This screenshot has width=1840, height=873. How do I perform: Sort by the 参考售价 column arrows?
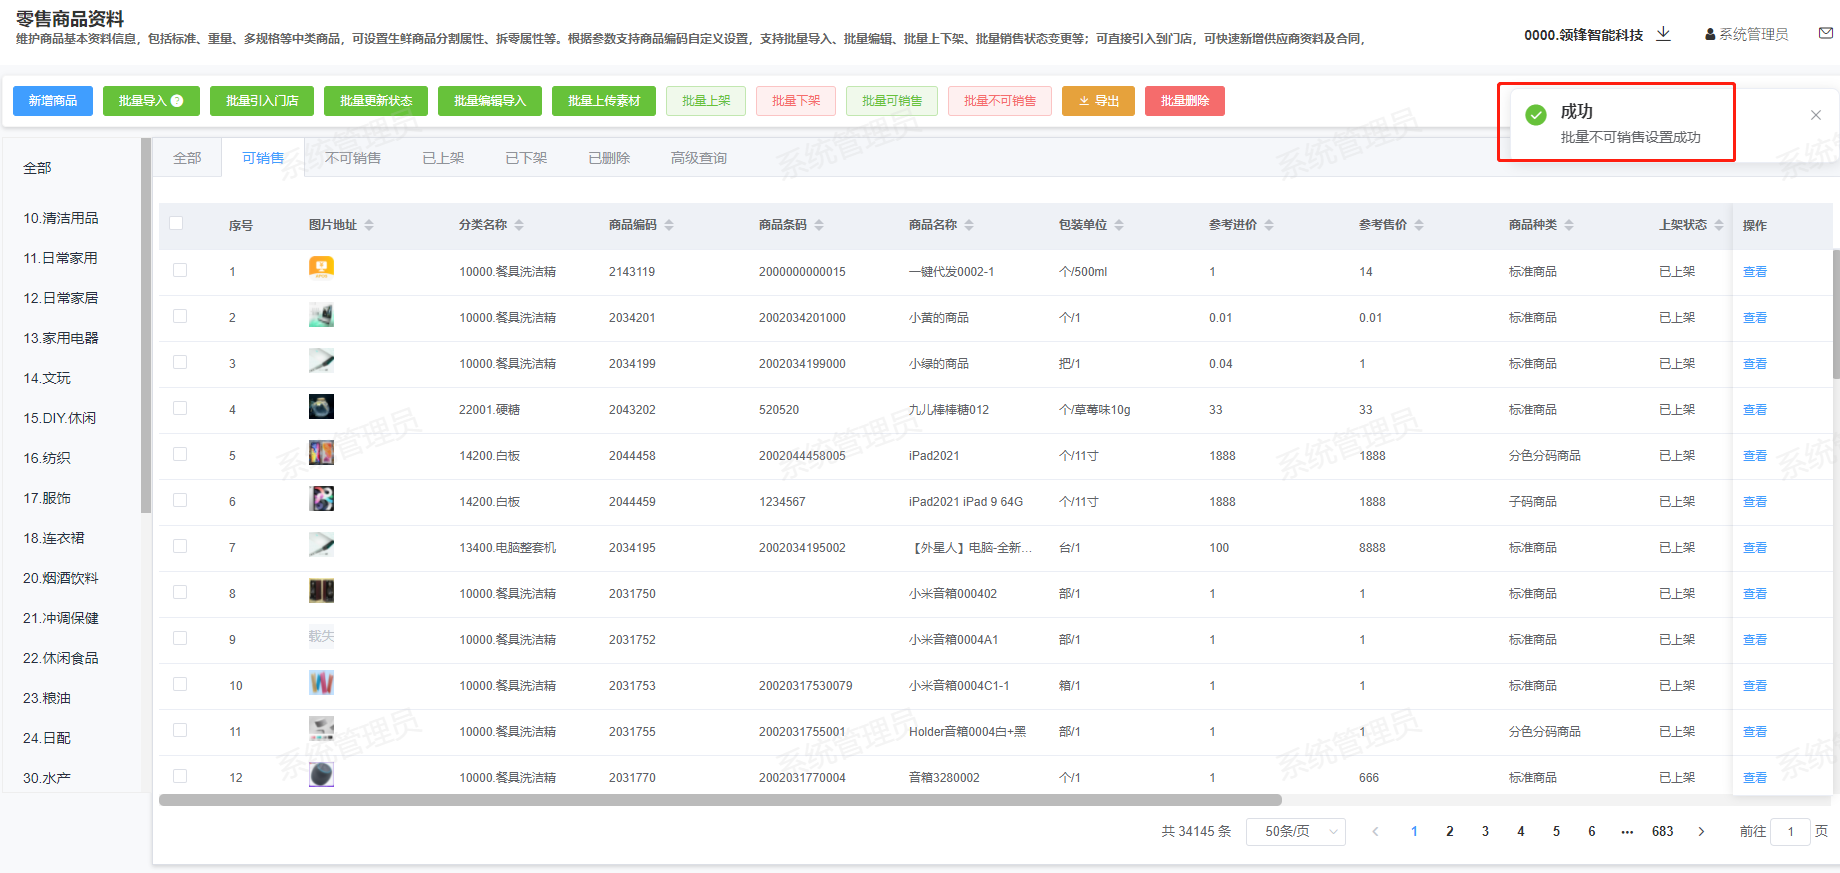[x=1419, y=225]
